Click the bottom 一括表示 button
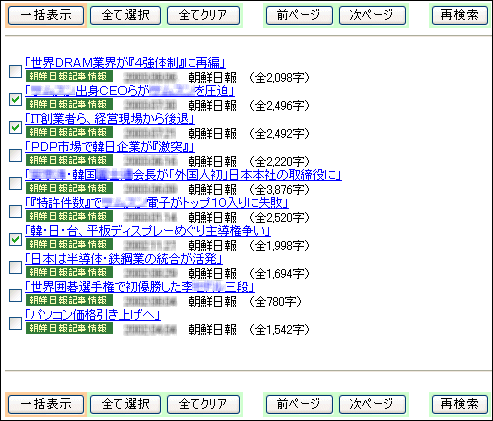Viewport: 493px width, 421px height. (46, 404)
